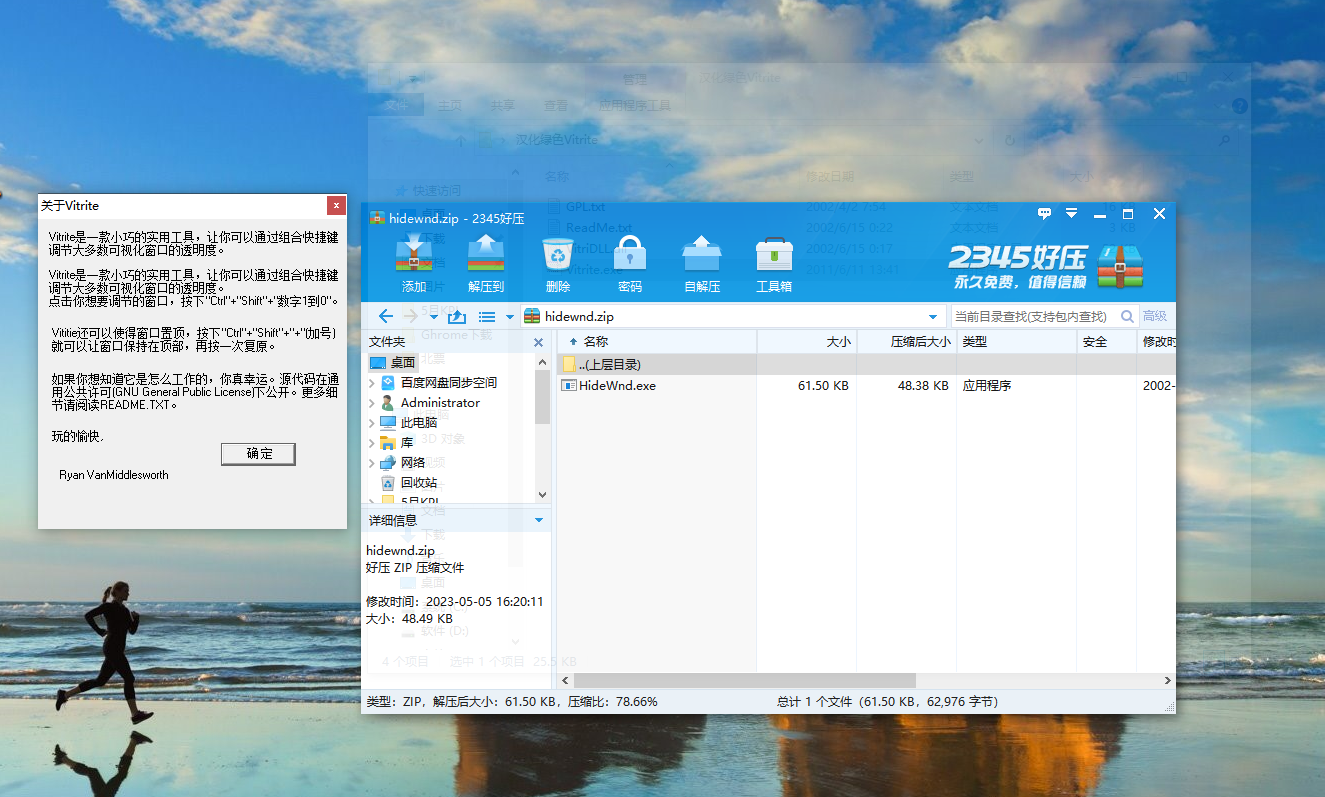Click the feedback speech bubble icon in title bar
This screenshot has width=1325, height=797.
pyautogui.click(x=1045, y=214)
